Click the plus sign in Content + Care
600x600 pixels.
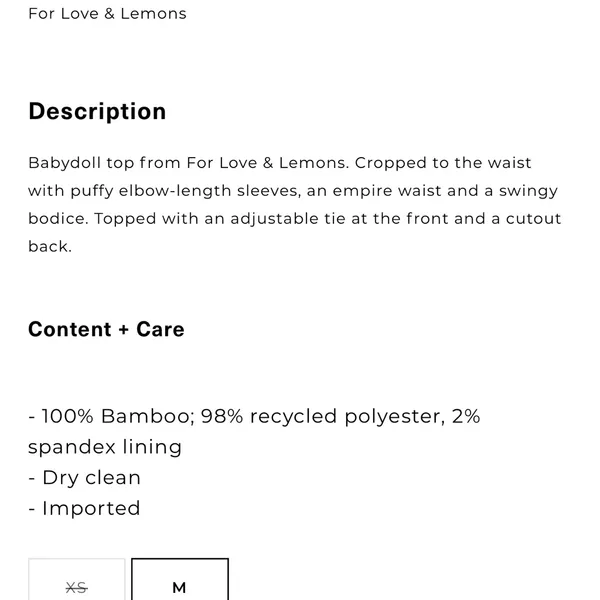coord(124,330)
